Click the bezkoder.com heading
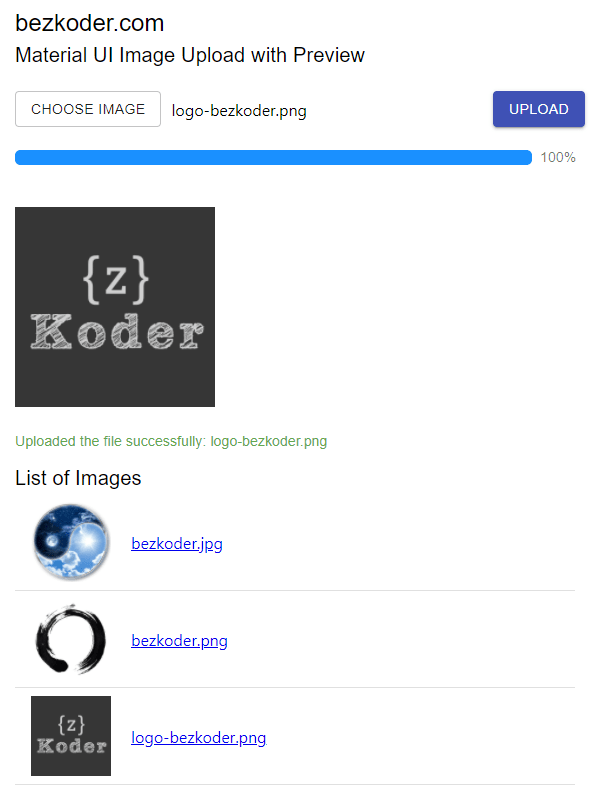The image size is (600, 800). [90, 22]
